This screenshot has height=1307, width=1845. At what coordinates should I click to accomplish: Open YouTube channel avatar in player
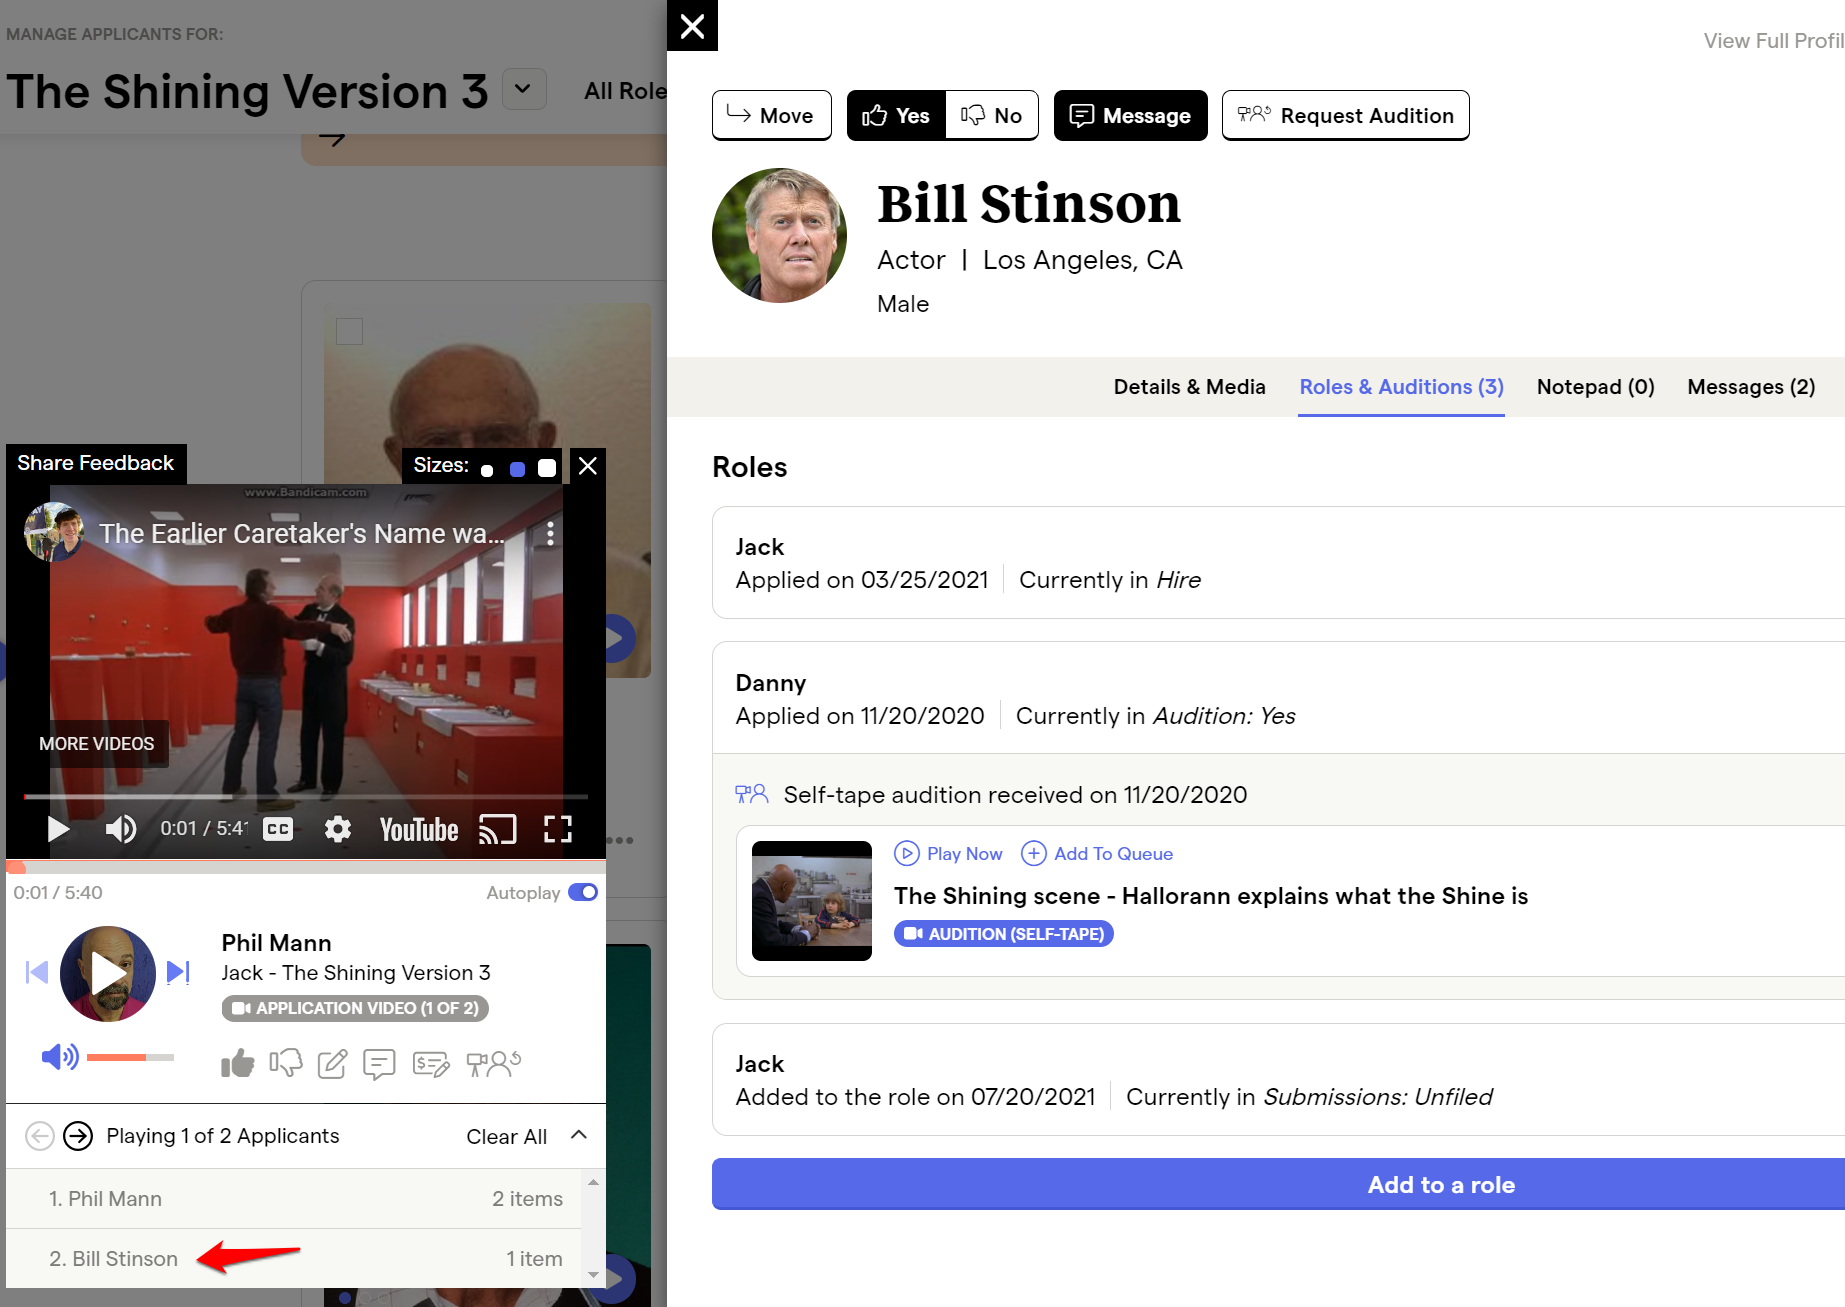point(54,532)
